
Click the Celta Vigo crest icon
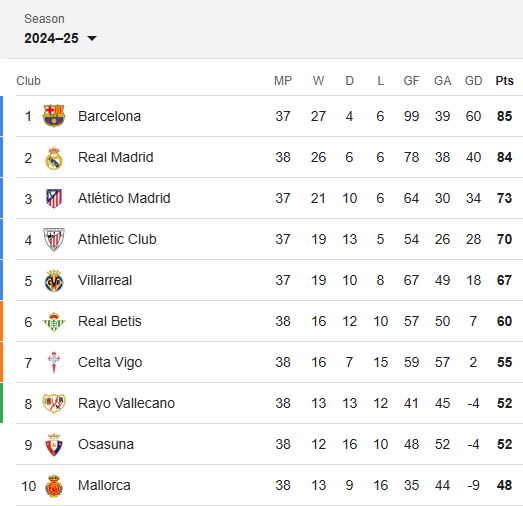point(54,362)
